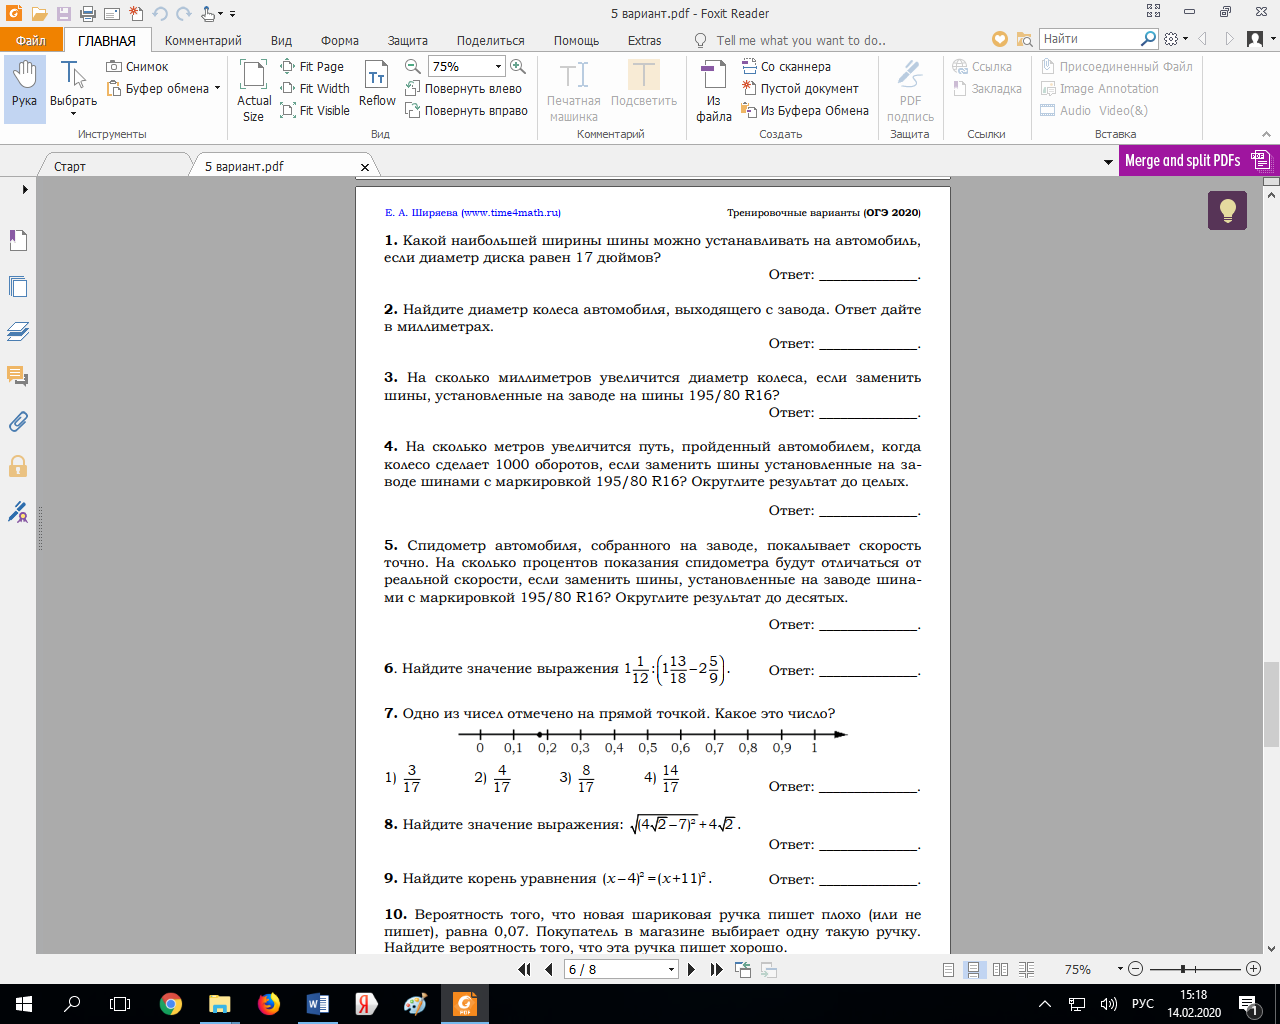The height and width of the screenshot is (1024, 1280).
Task: Click the zoom slider handle
Action: (x=1183, y=969)
